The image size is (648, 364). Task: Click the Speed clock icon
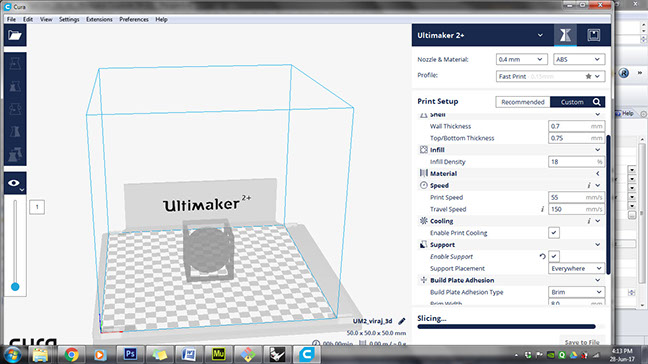[424, 186]
